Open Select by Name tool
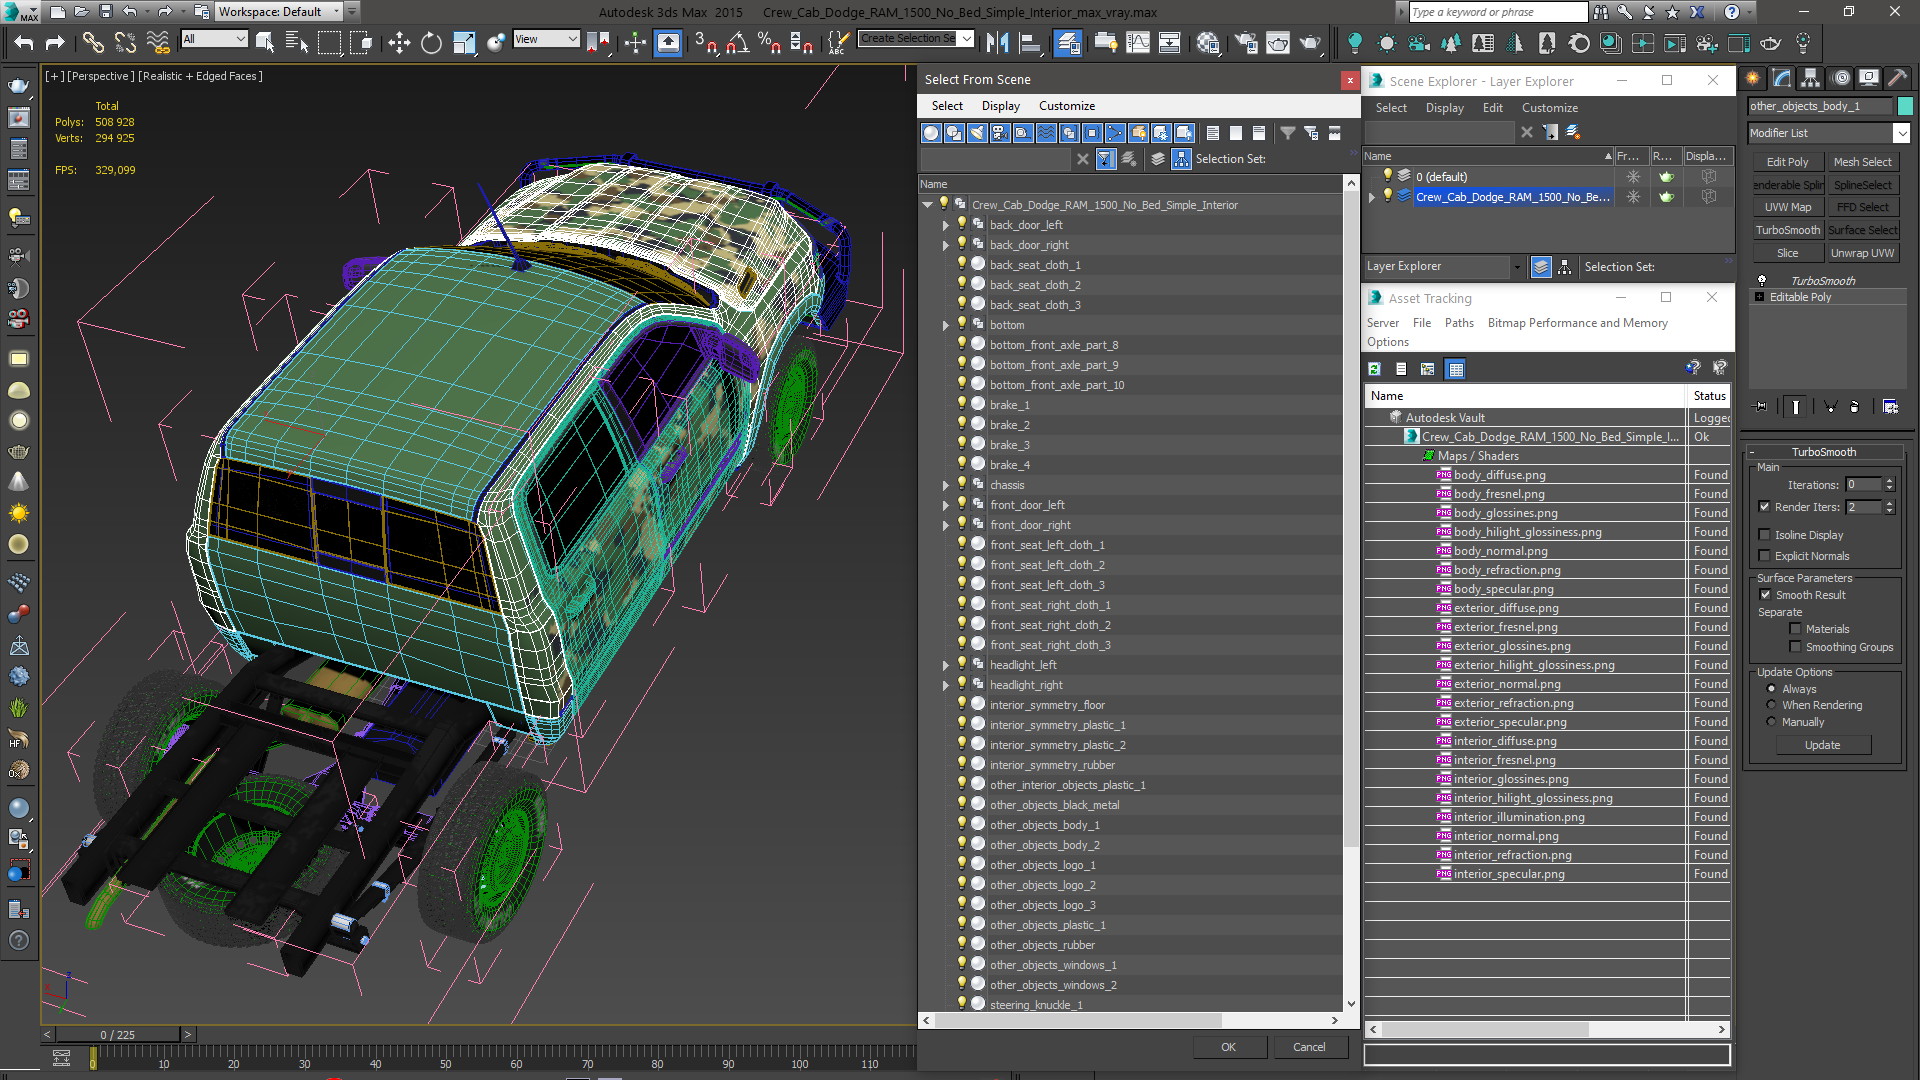The width and height of the screenshot is (1920, 1080). point(297,42)
